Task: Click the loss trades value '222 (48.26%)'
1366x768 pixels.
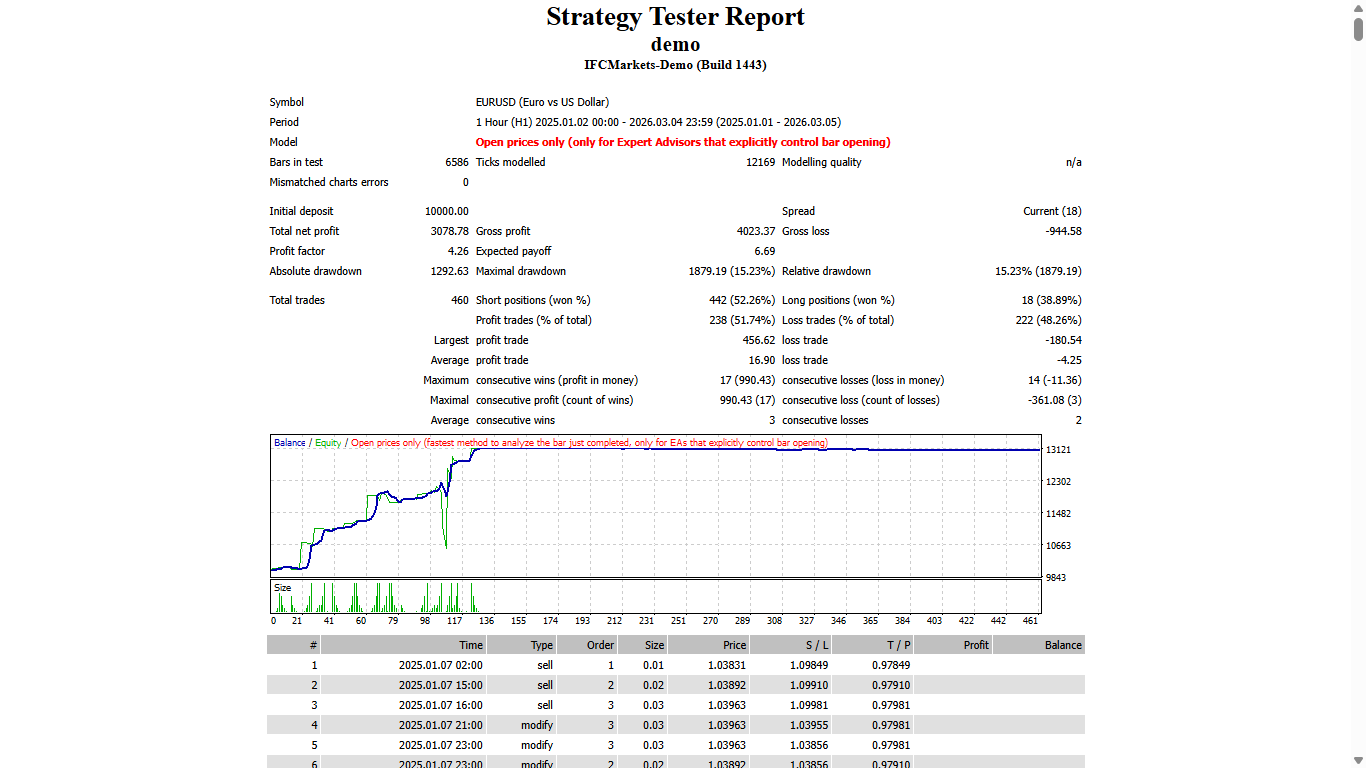Action: (x=1049, y=320)
